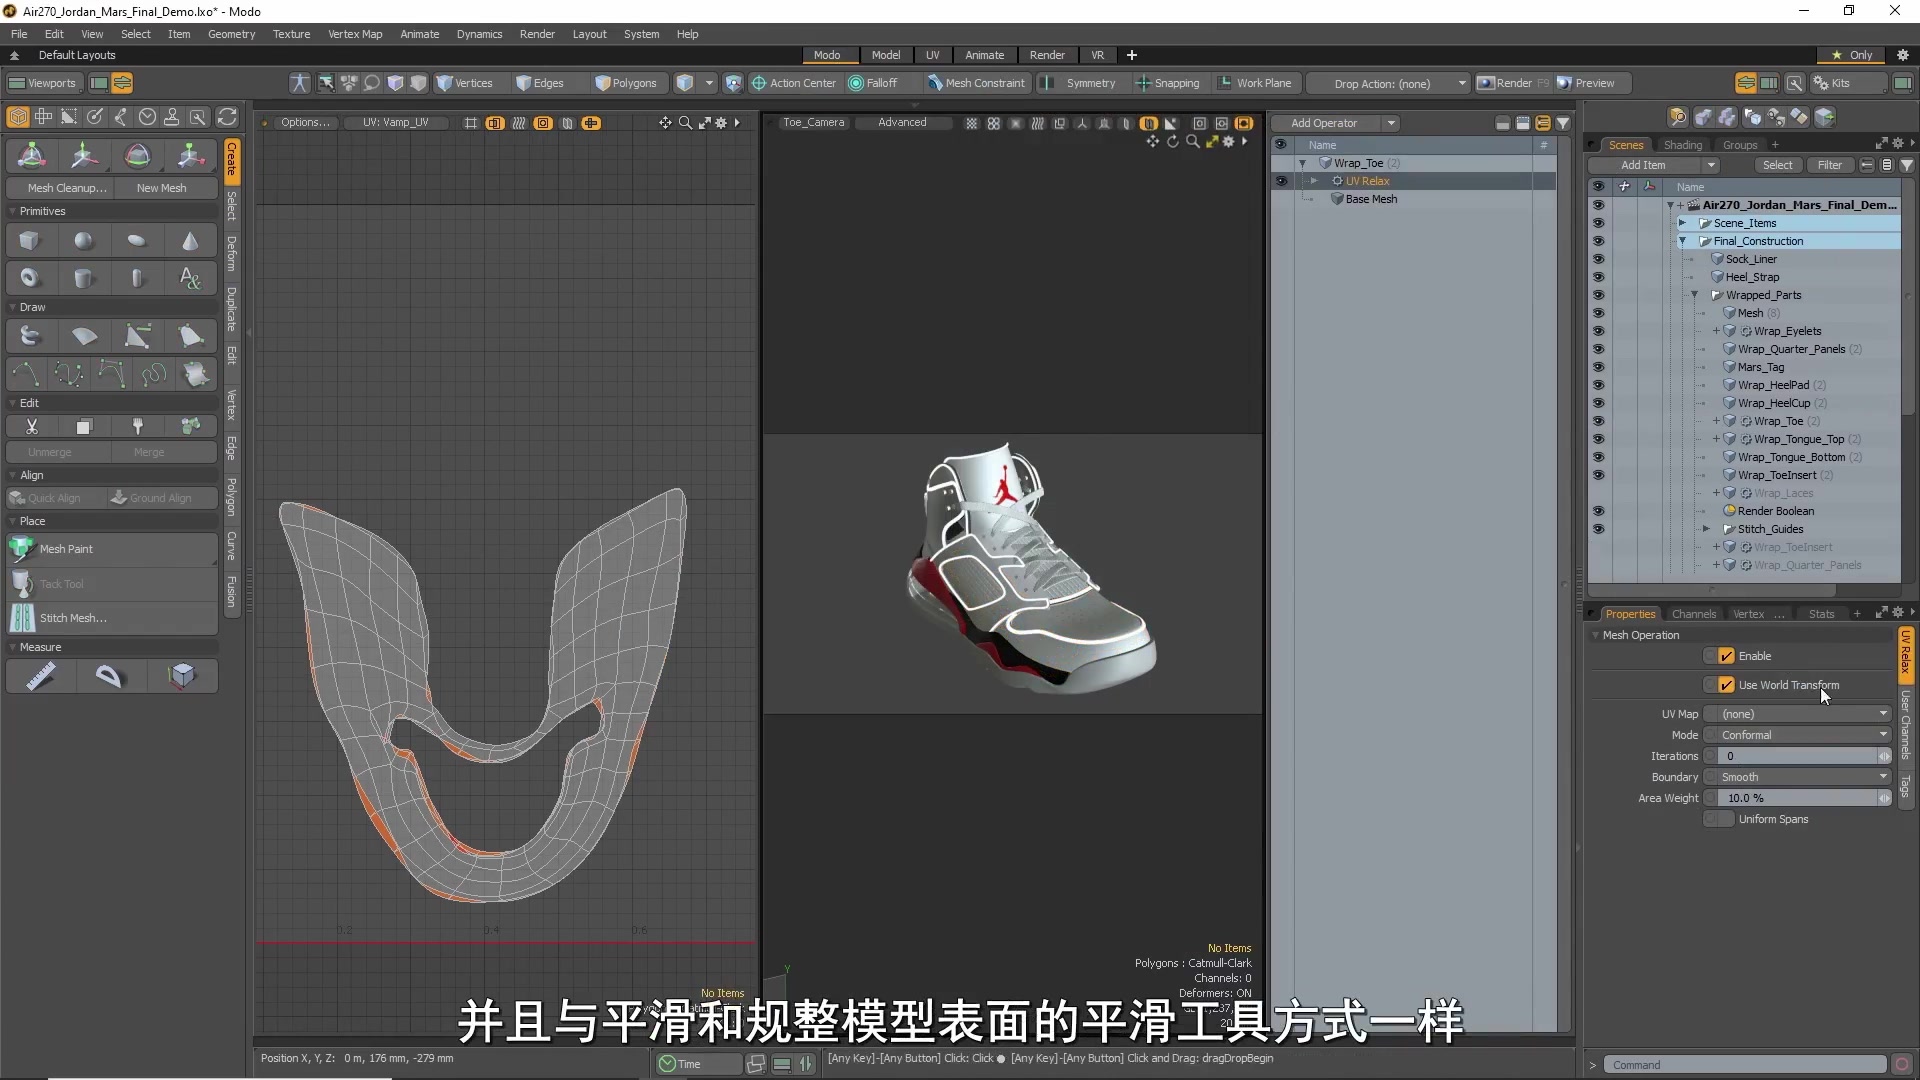Switch to the Channels tab
The image size is (1920, 1080).
[x=1694, y=613]
